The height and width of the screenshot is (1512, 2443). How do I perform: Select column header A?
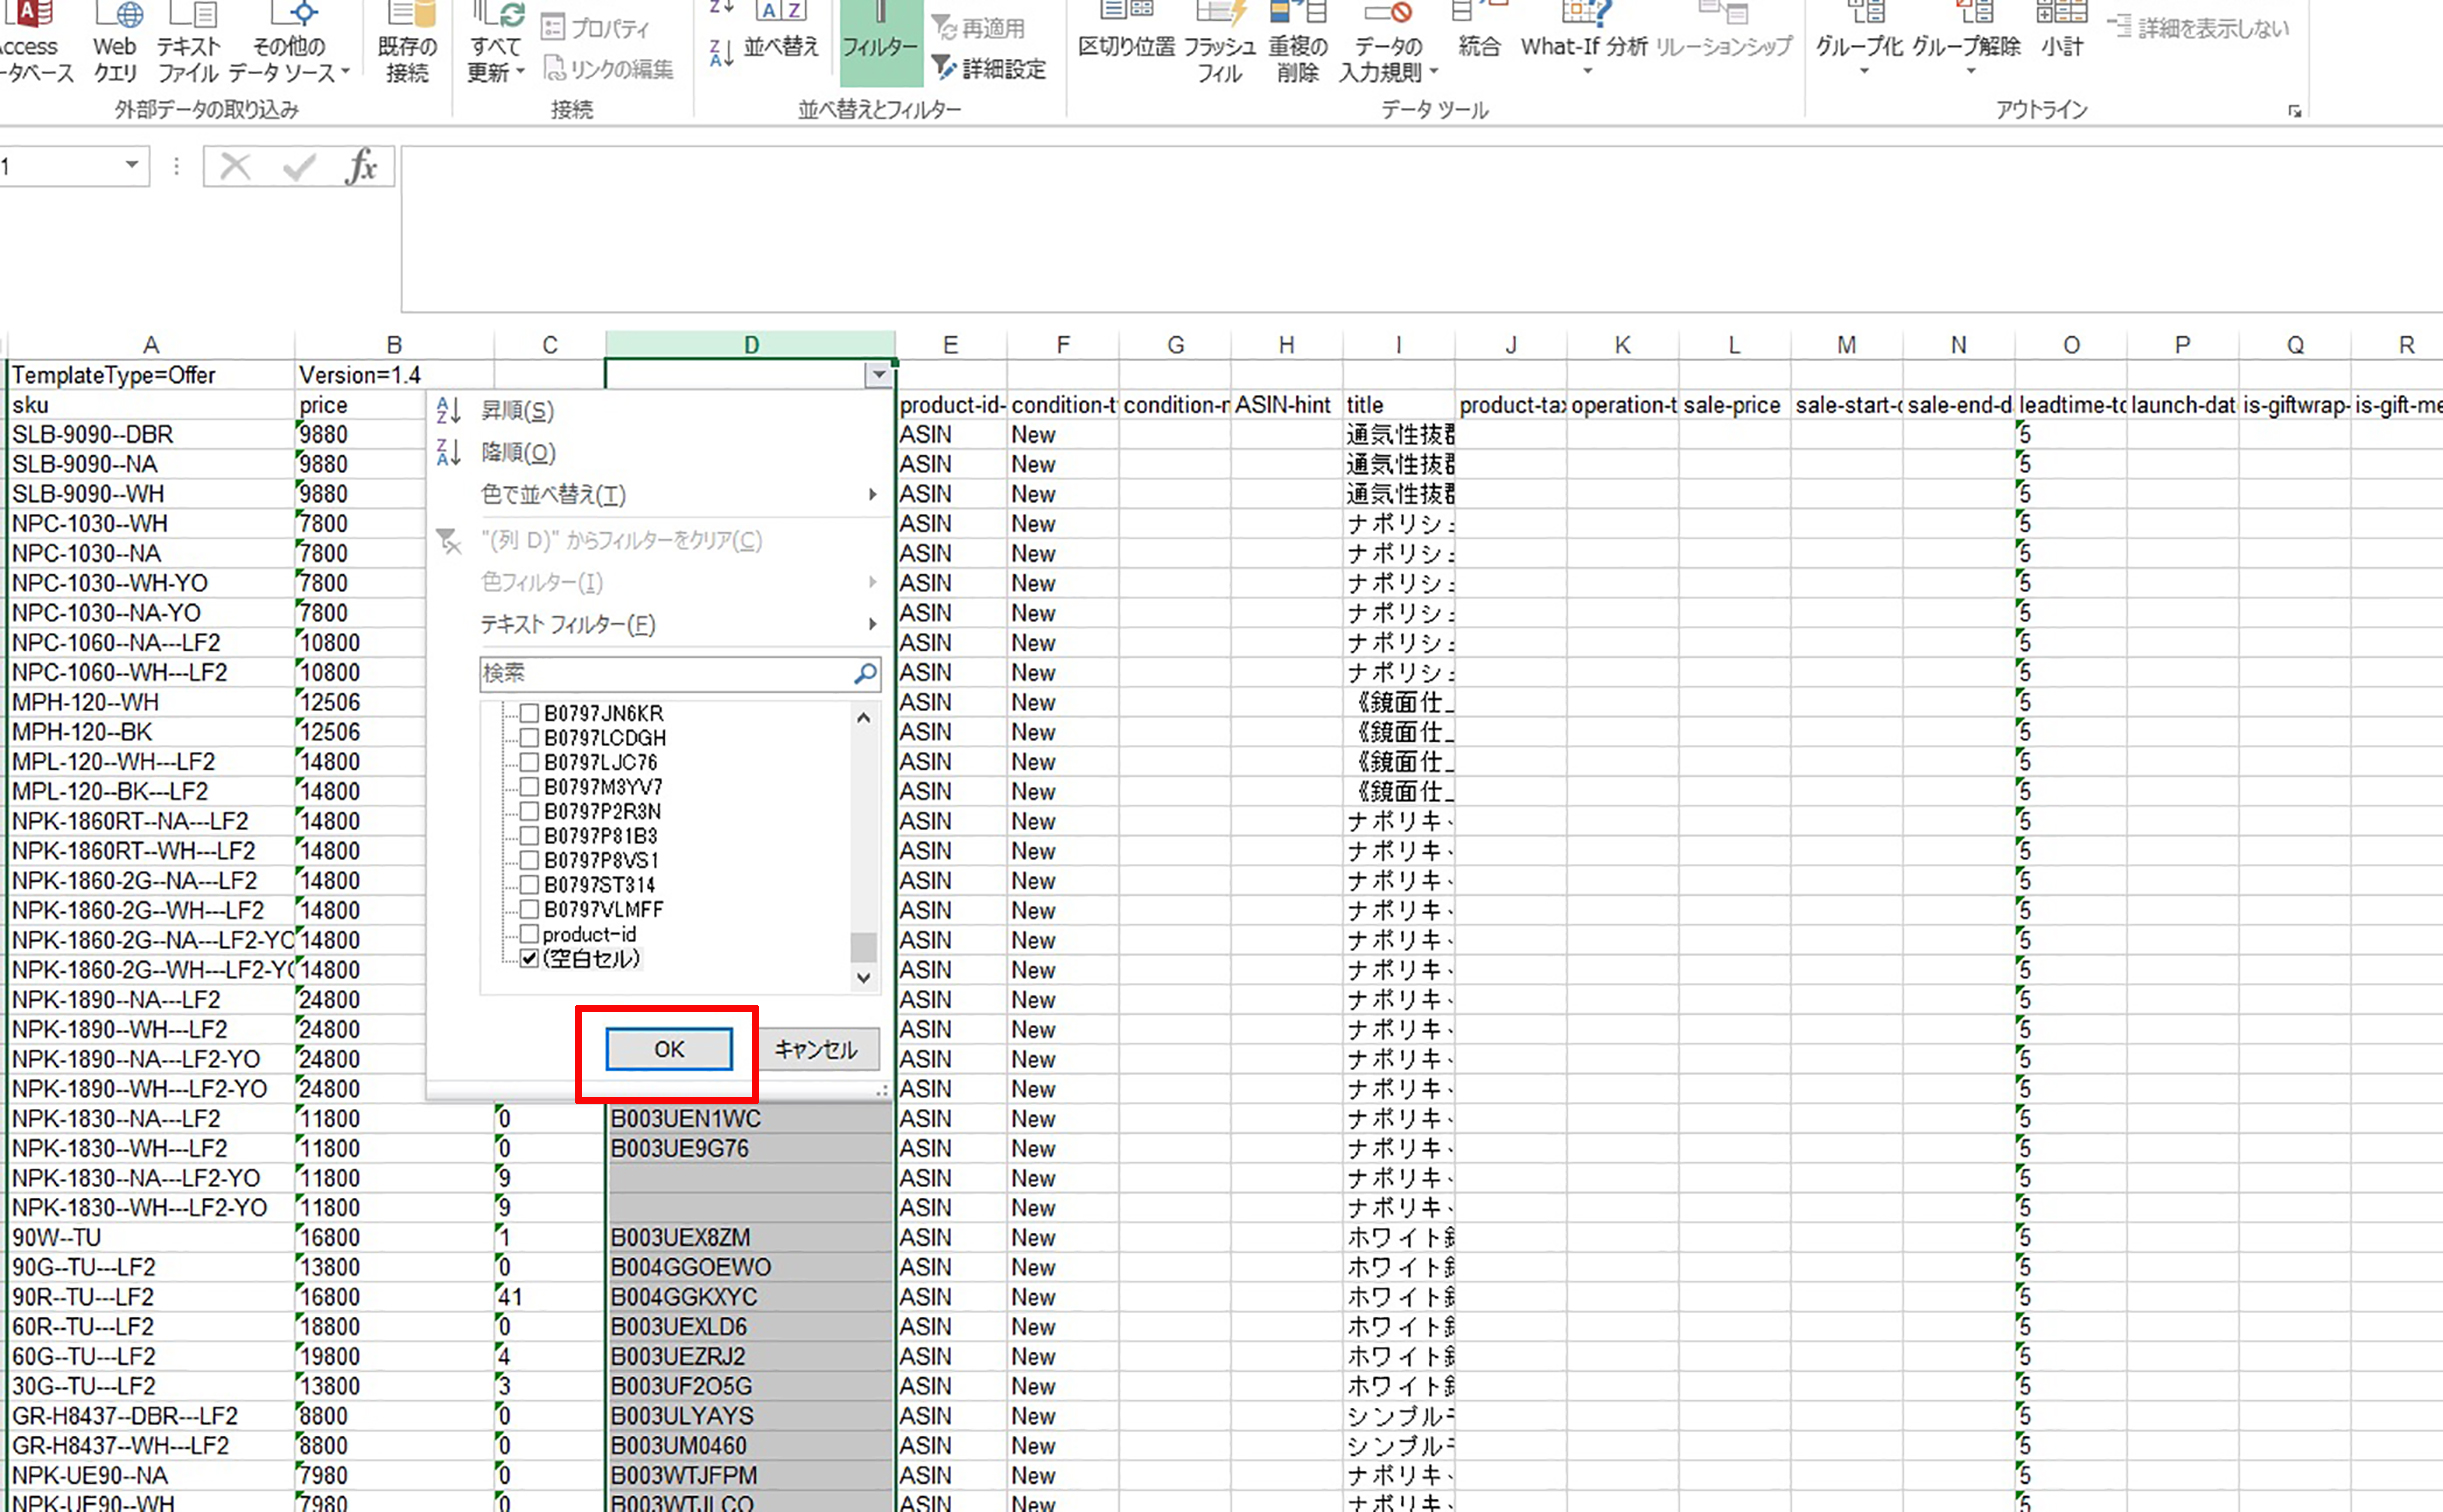click(151, 345)
